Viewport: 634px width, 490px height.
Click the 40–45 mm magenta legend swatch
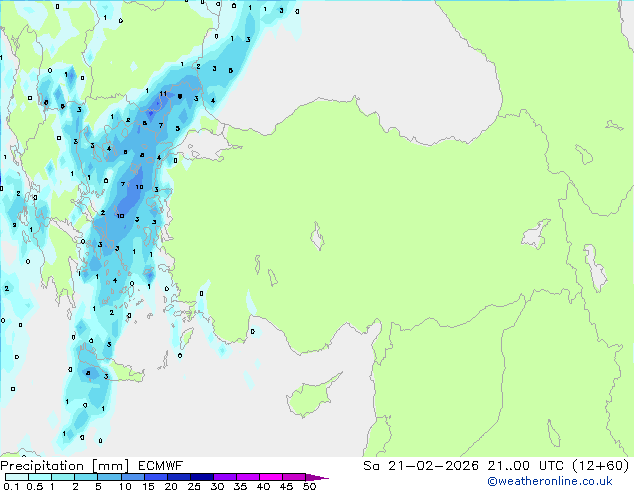271,477
